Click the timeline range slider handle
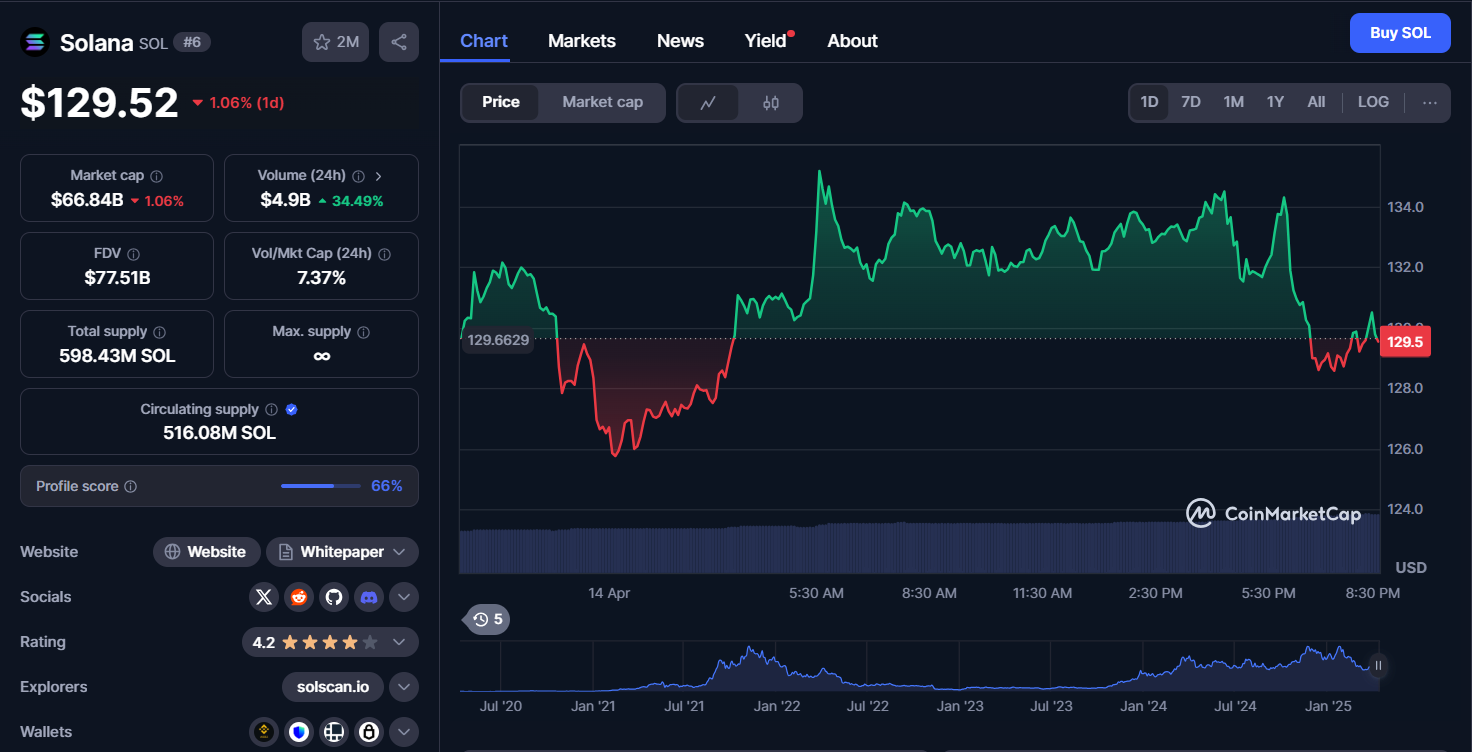The height and width of the screenshot is (752, 1472). pos(1378,665)
